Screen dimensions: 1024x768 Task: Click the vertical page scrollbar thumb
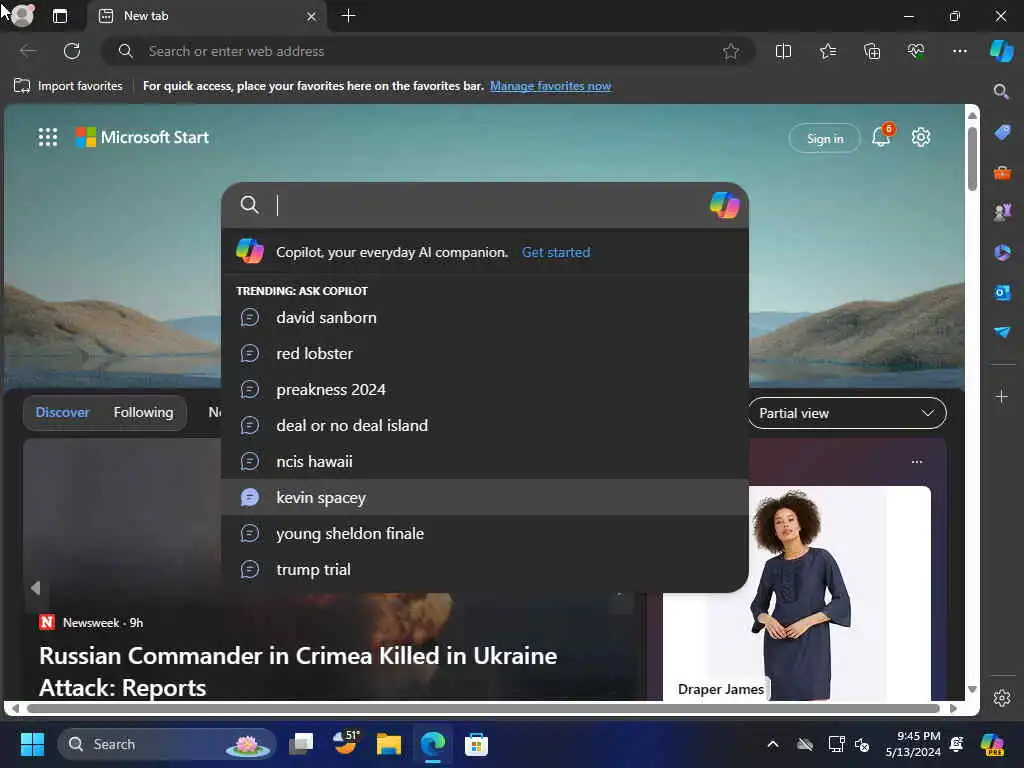point(972,159)
